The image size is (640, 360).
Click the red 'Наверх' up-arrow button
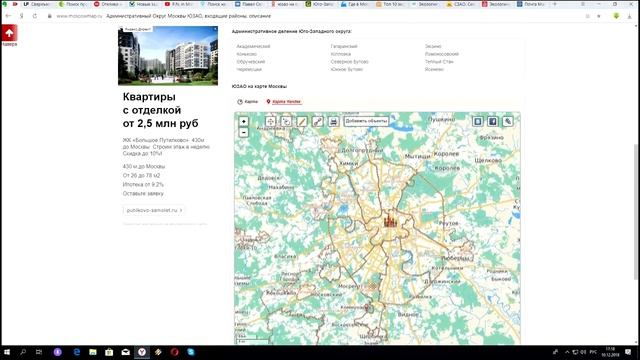pos(9,33)
